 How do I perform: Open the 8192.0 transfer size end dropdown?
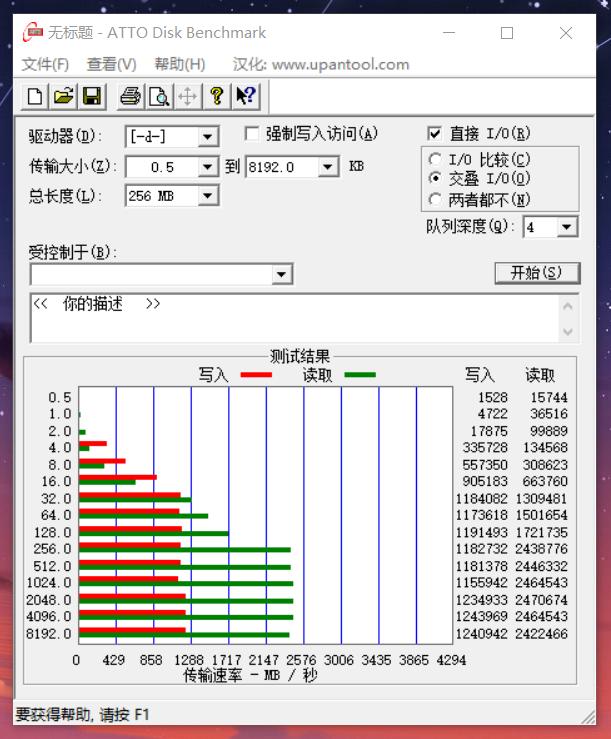coord(327,167)
